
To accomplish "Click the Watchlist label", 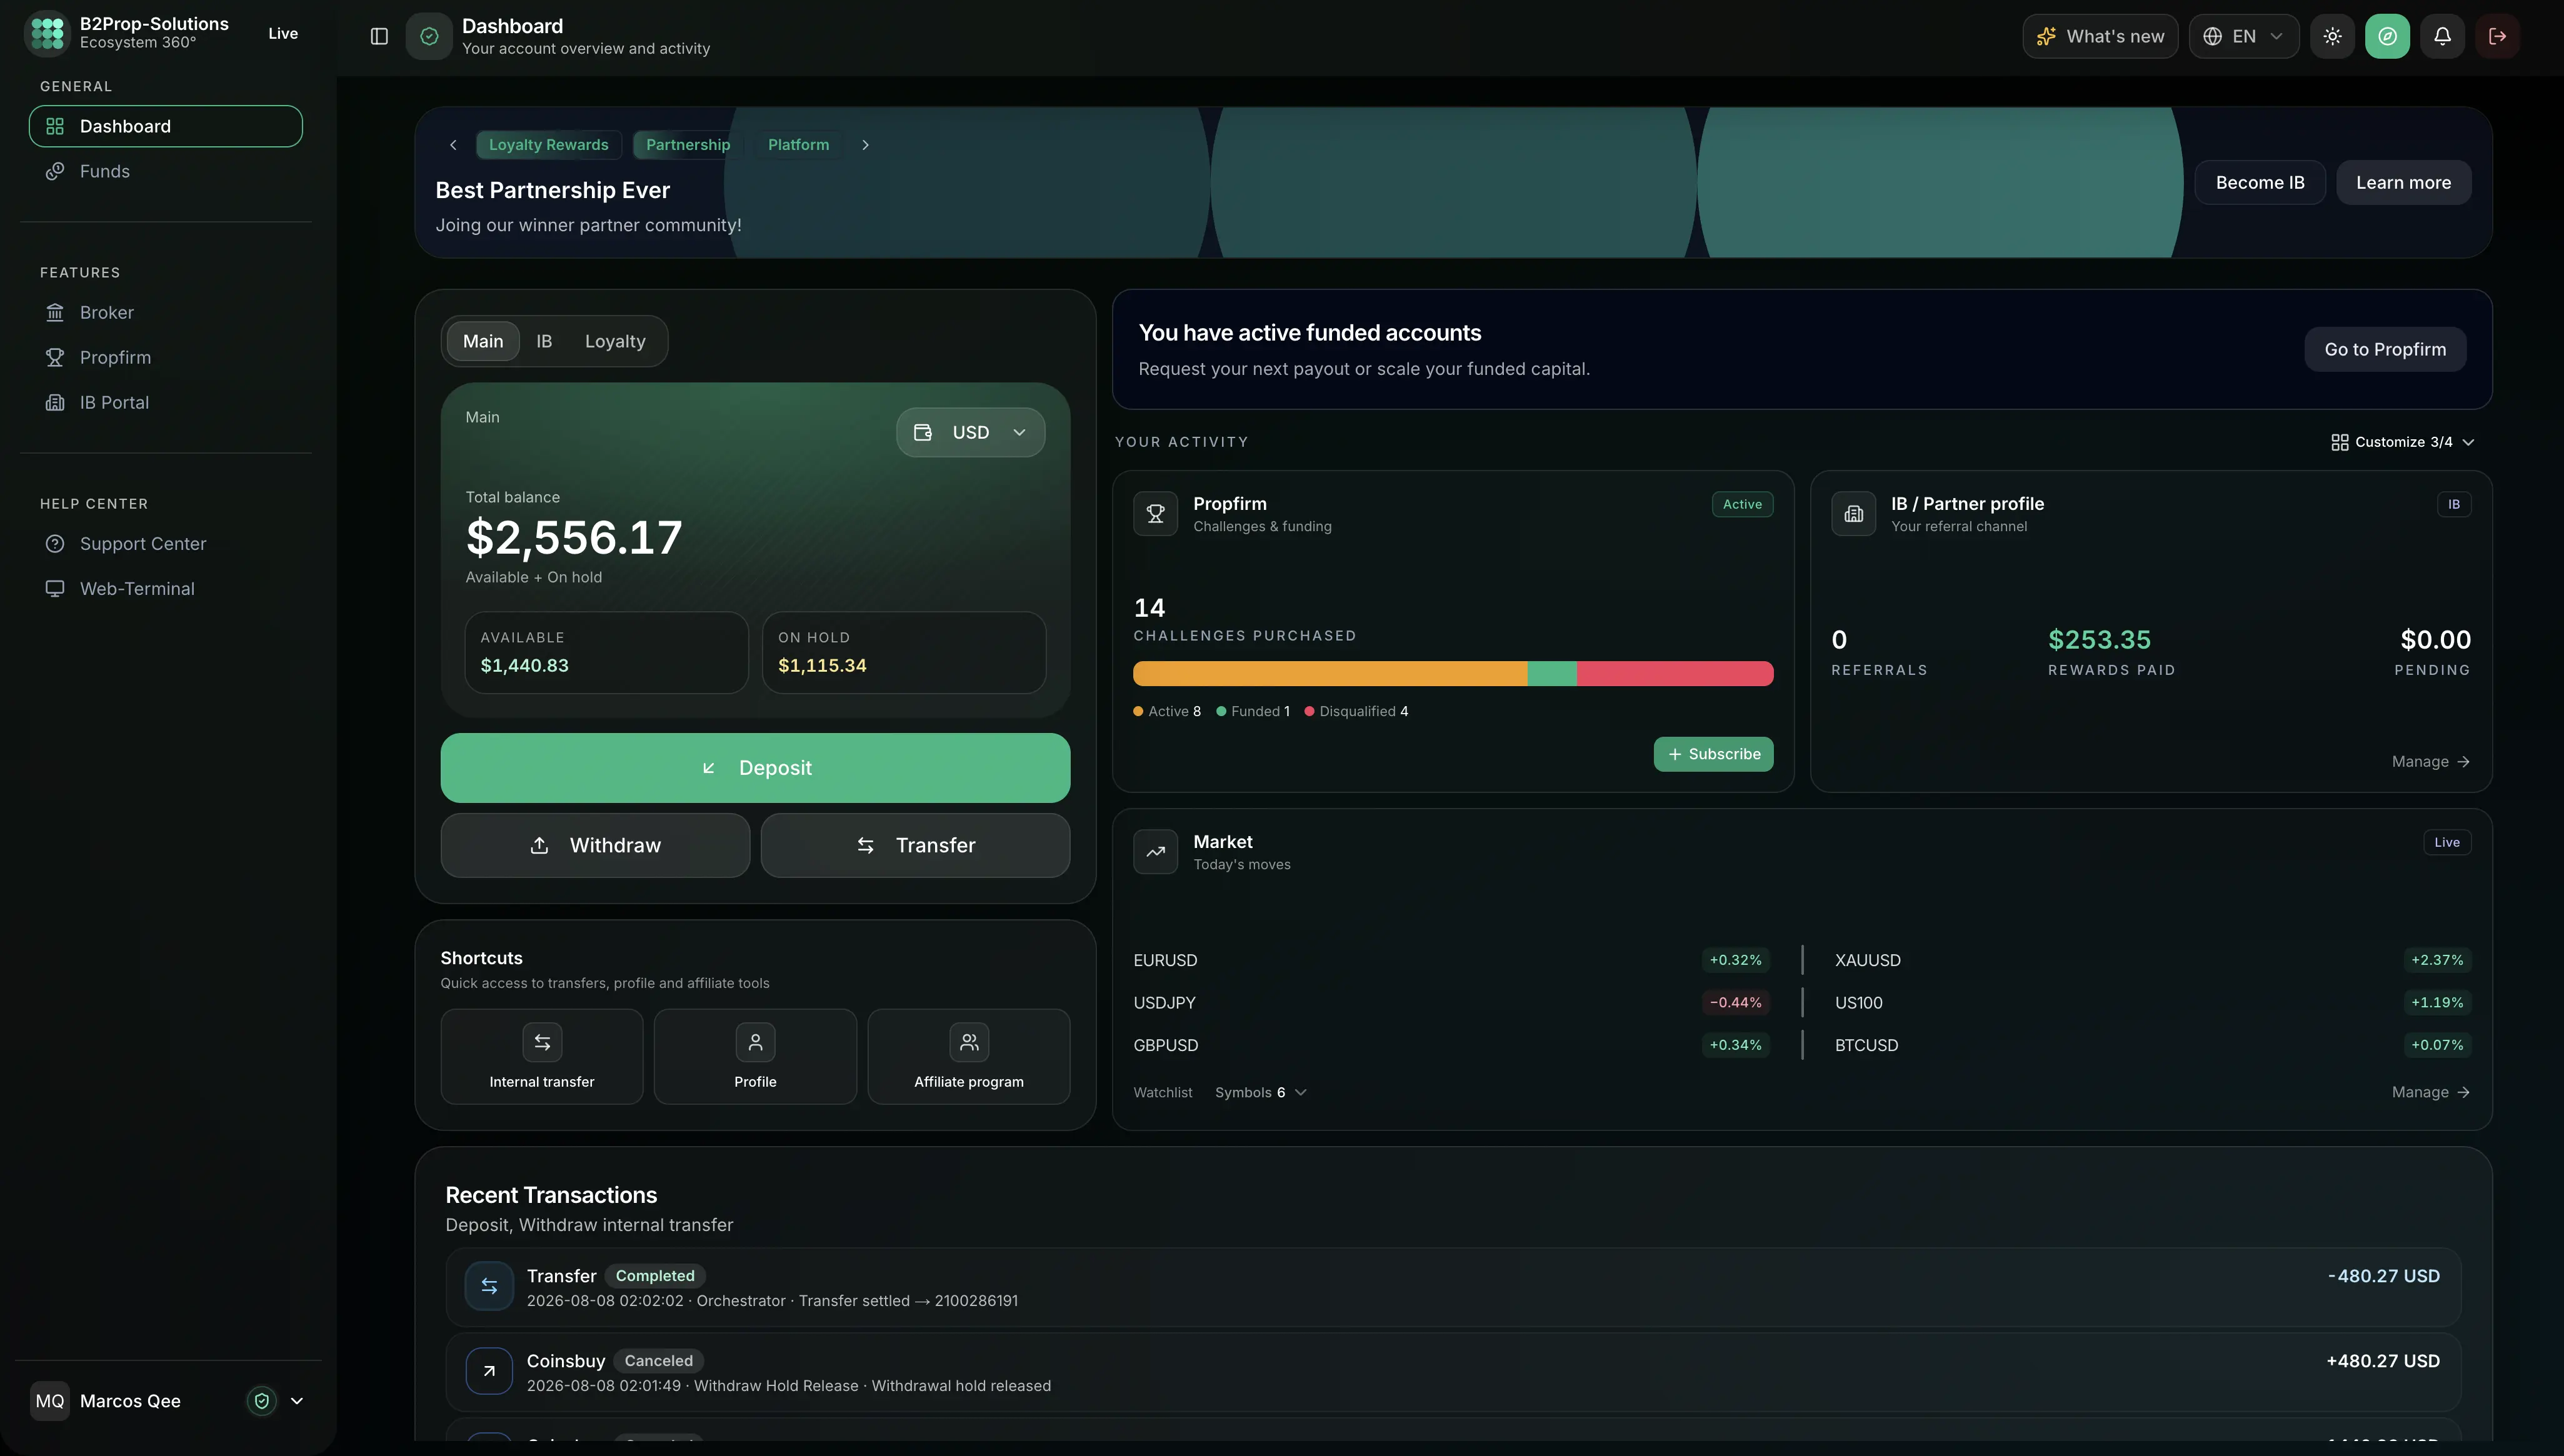I will click(1162, 1092).
